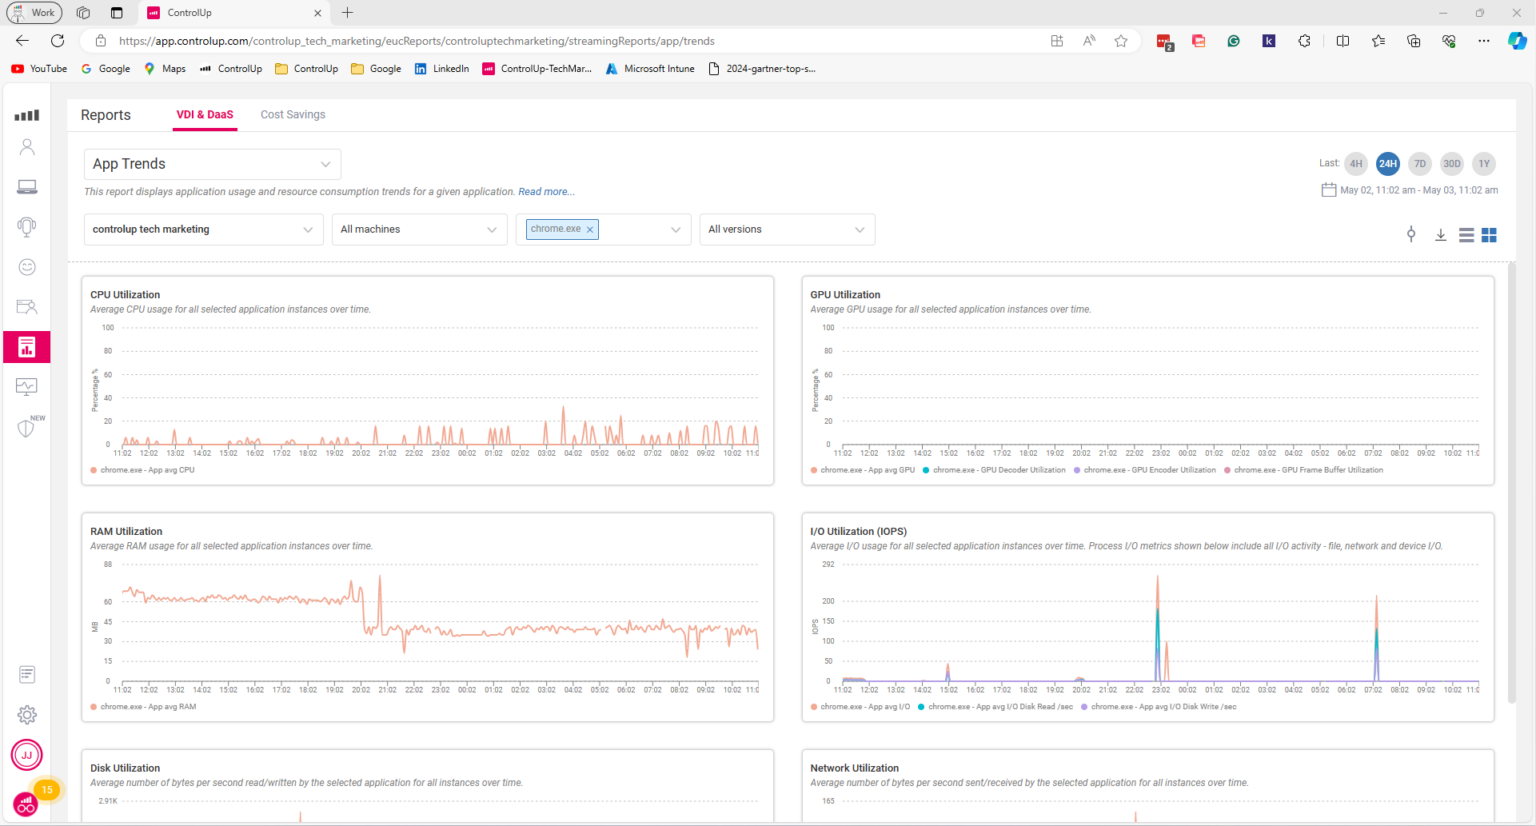The height and width of the screenshot is (826, 1536).
Task: Click the JJ user avatar in sidebar
Action: [26, 755]
